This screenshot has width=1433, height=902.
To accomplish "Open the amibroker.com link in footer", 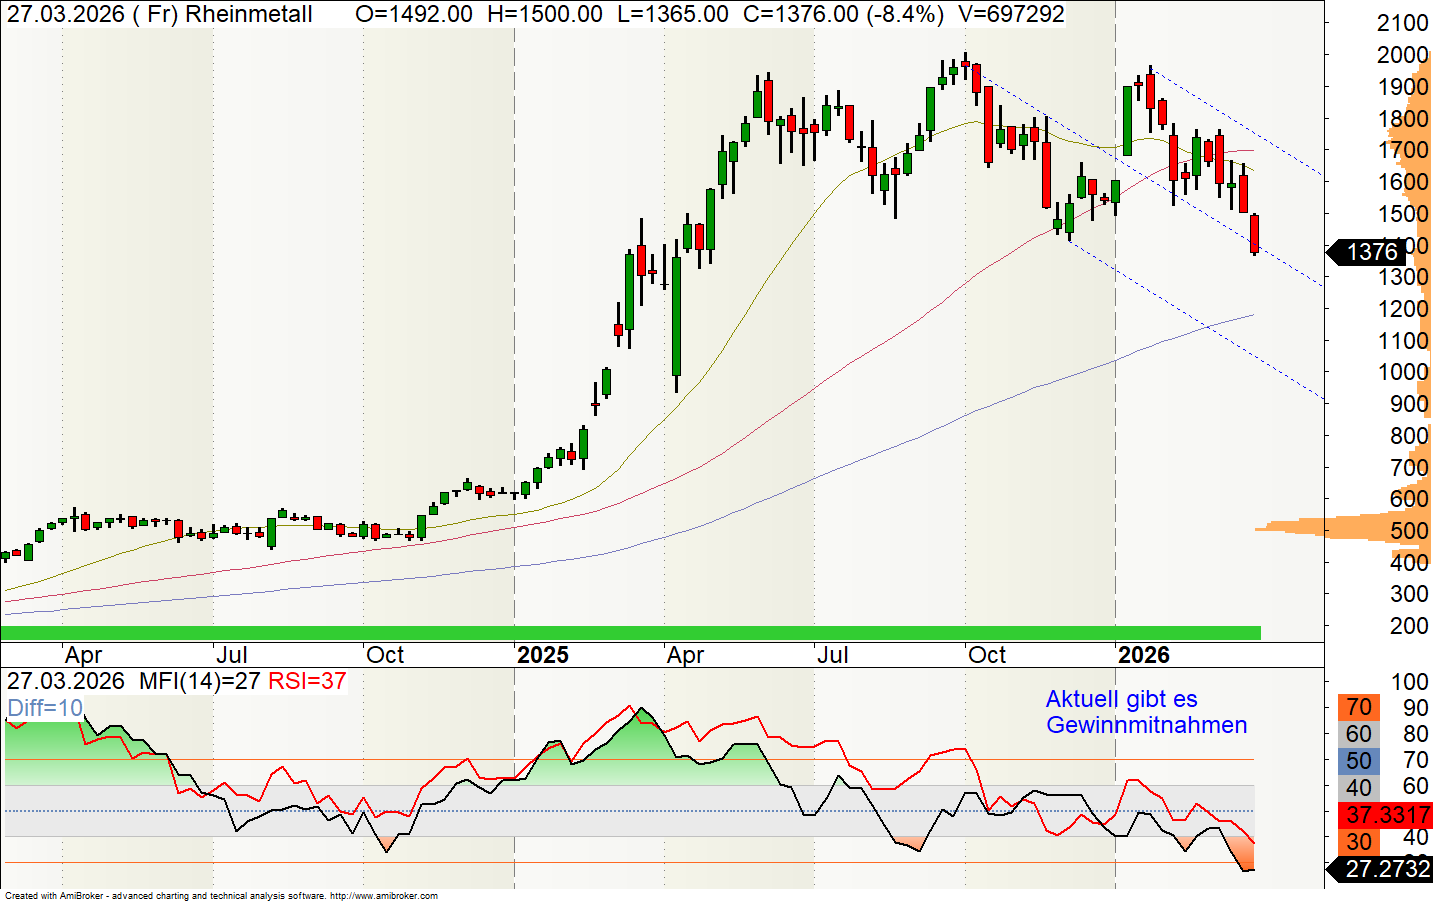I will pos(383,896).
